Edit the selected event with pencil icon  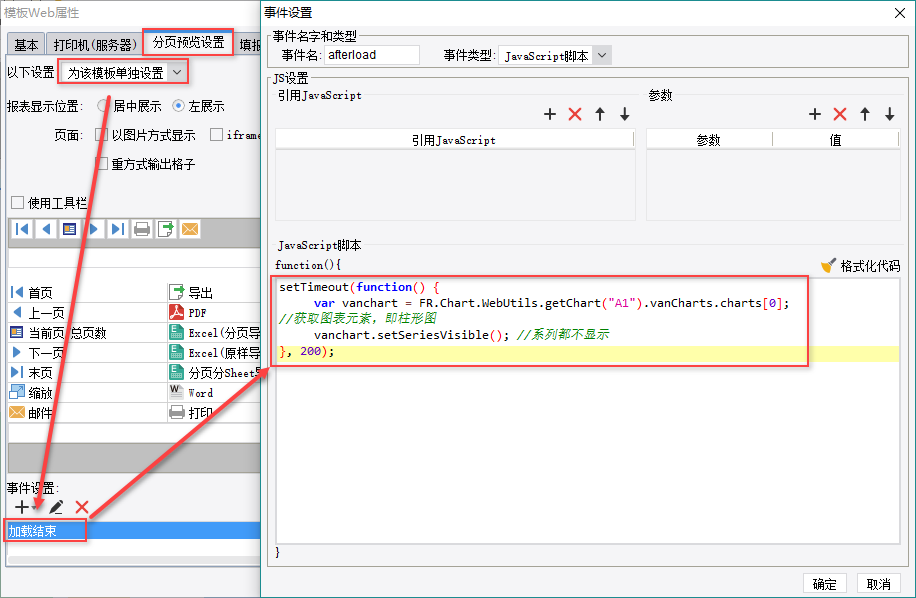(56, 507)
